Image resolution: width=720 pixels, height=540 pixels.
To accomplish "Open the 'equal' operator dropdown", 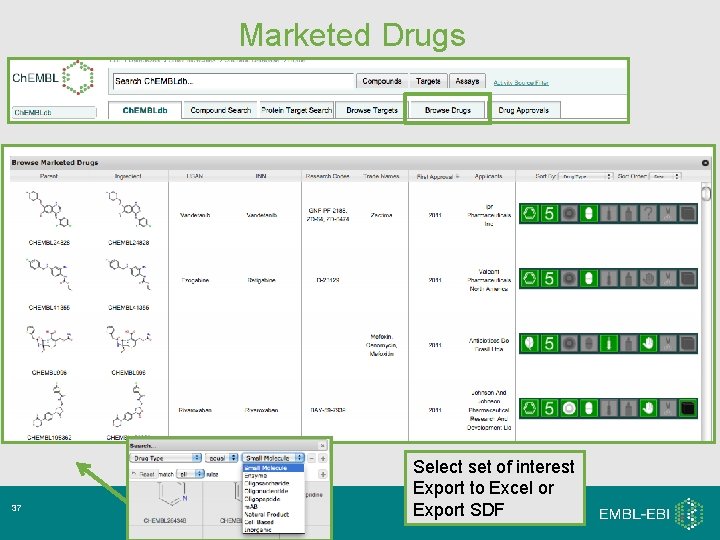I will click(x=221, y=458).
